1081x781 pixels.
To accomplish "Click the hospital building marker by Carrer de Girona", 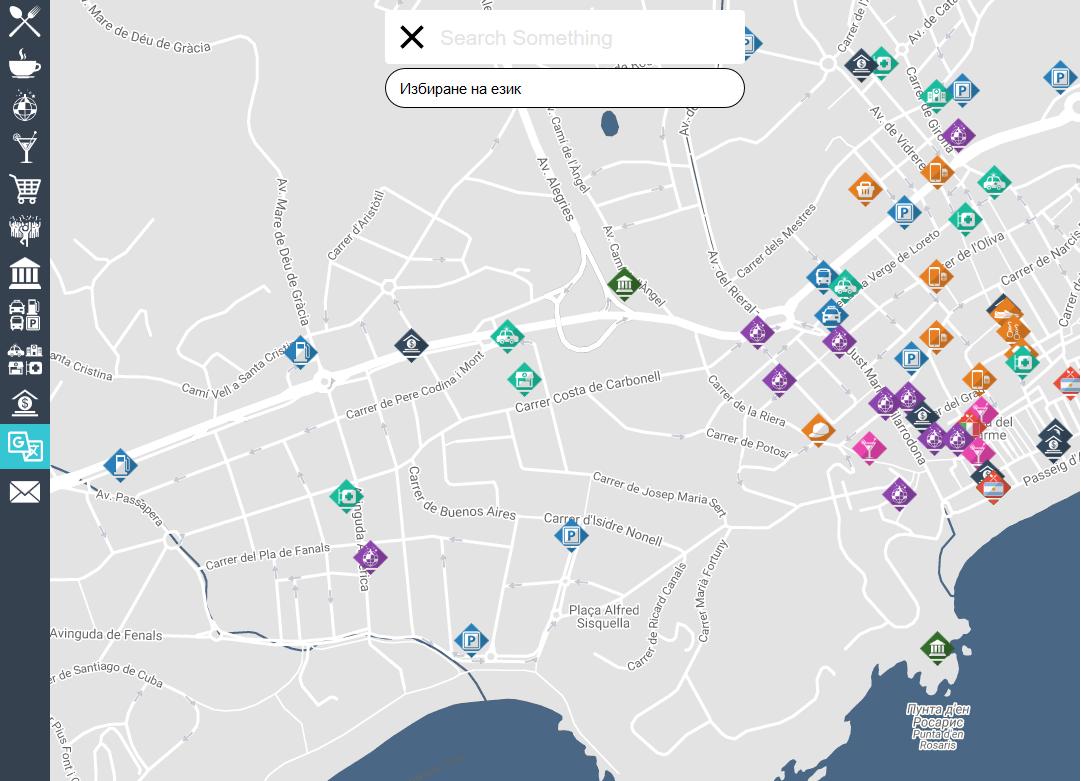I will click(936, 95).
